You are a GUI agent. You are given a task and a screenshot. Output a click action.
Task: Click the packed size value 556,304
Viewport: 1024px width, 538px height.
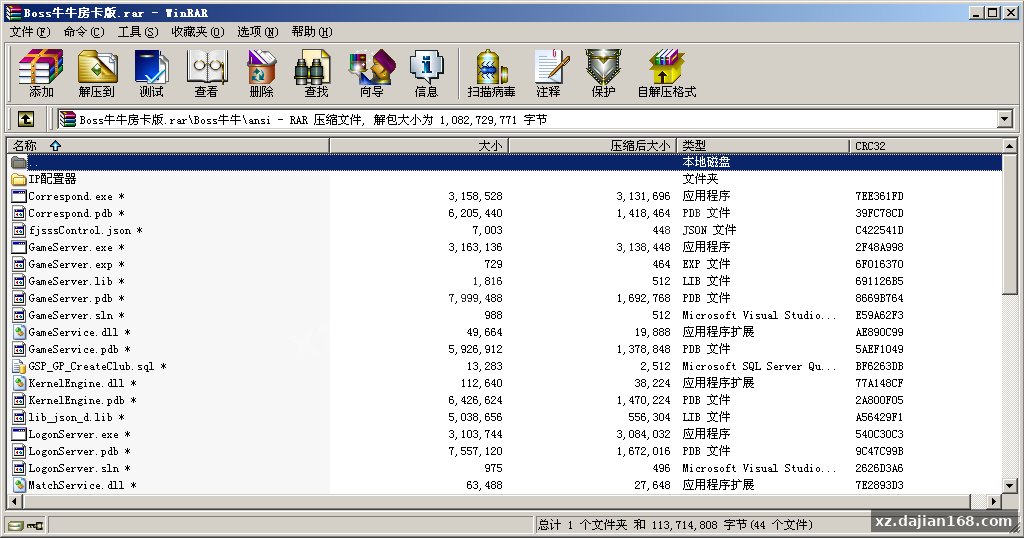(649, 417)
